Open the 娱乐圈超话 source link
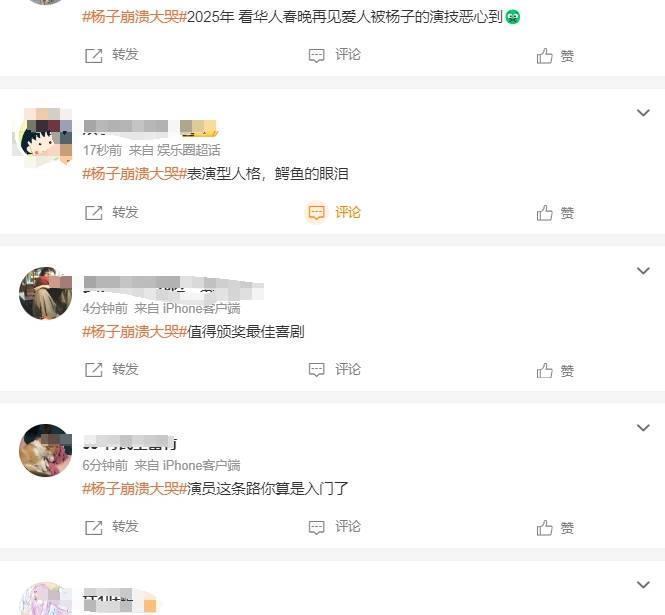The height and width of the screenshot is (615, 665). tap(189, 150)
